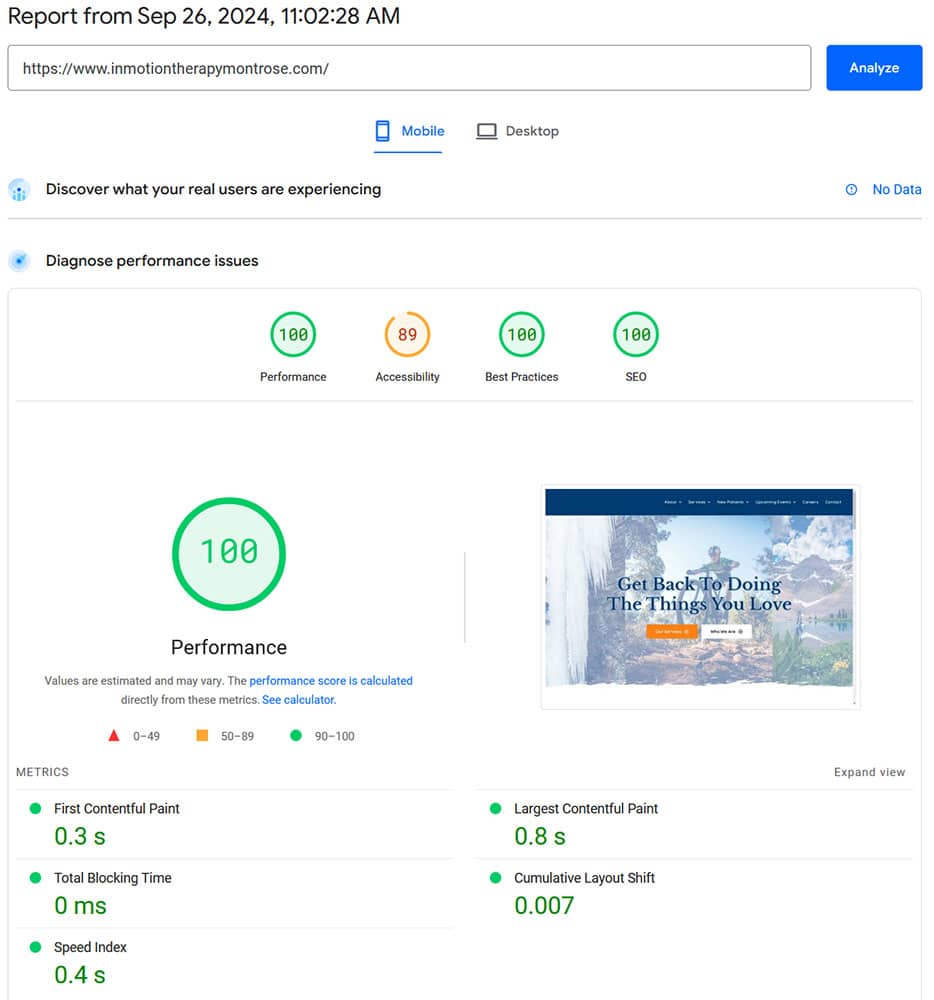Click the orange square 50–89 legend icon
The image size is (934, 1000).
pos(202,735)
